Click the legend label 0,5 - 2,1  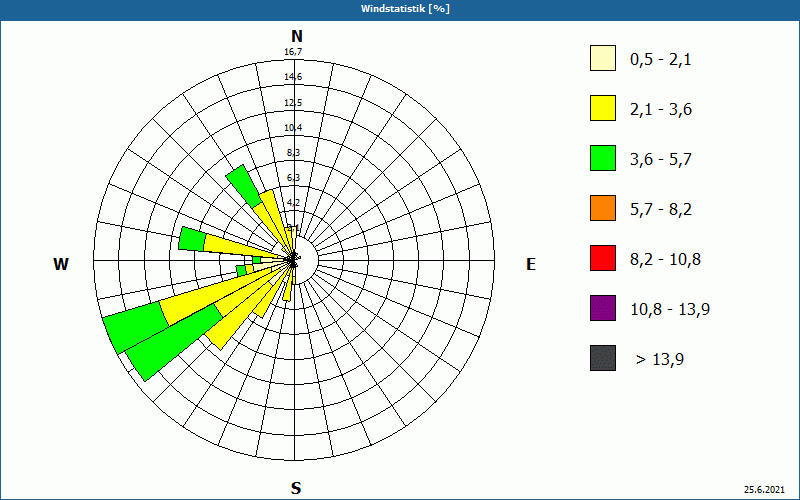point(661,60)
